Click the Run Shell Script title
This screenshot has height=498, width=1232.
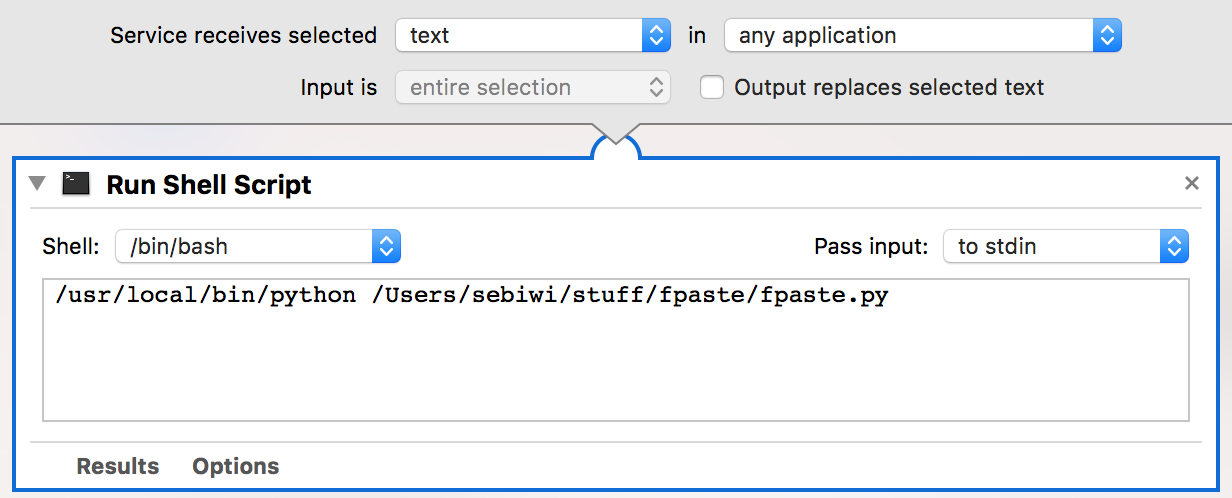pyautogui.click(x=209, y=185)
